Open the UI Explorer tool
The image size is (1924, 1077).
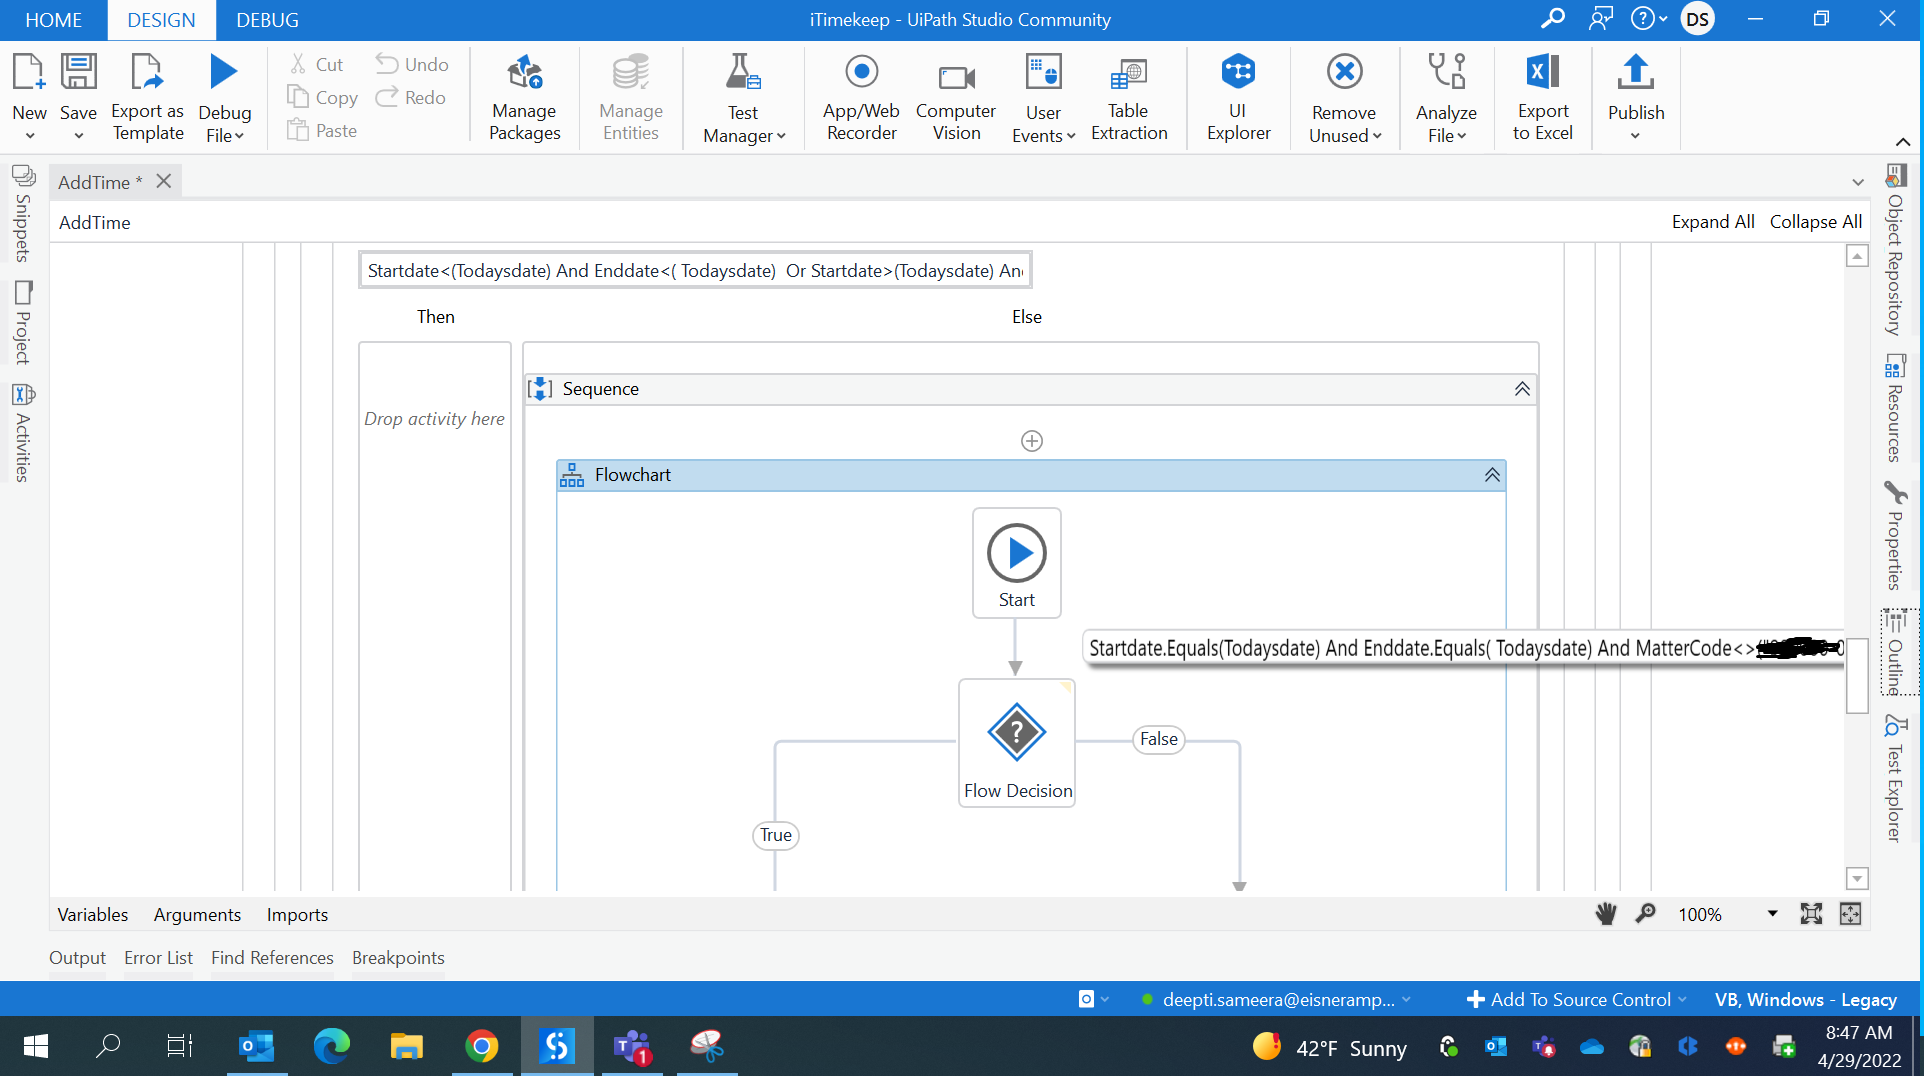click(x=1237, y=97)
